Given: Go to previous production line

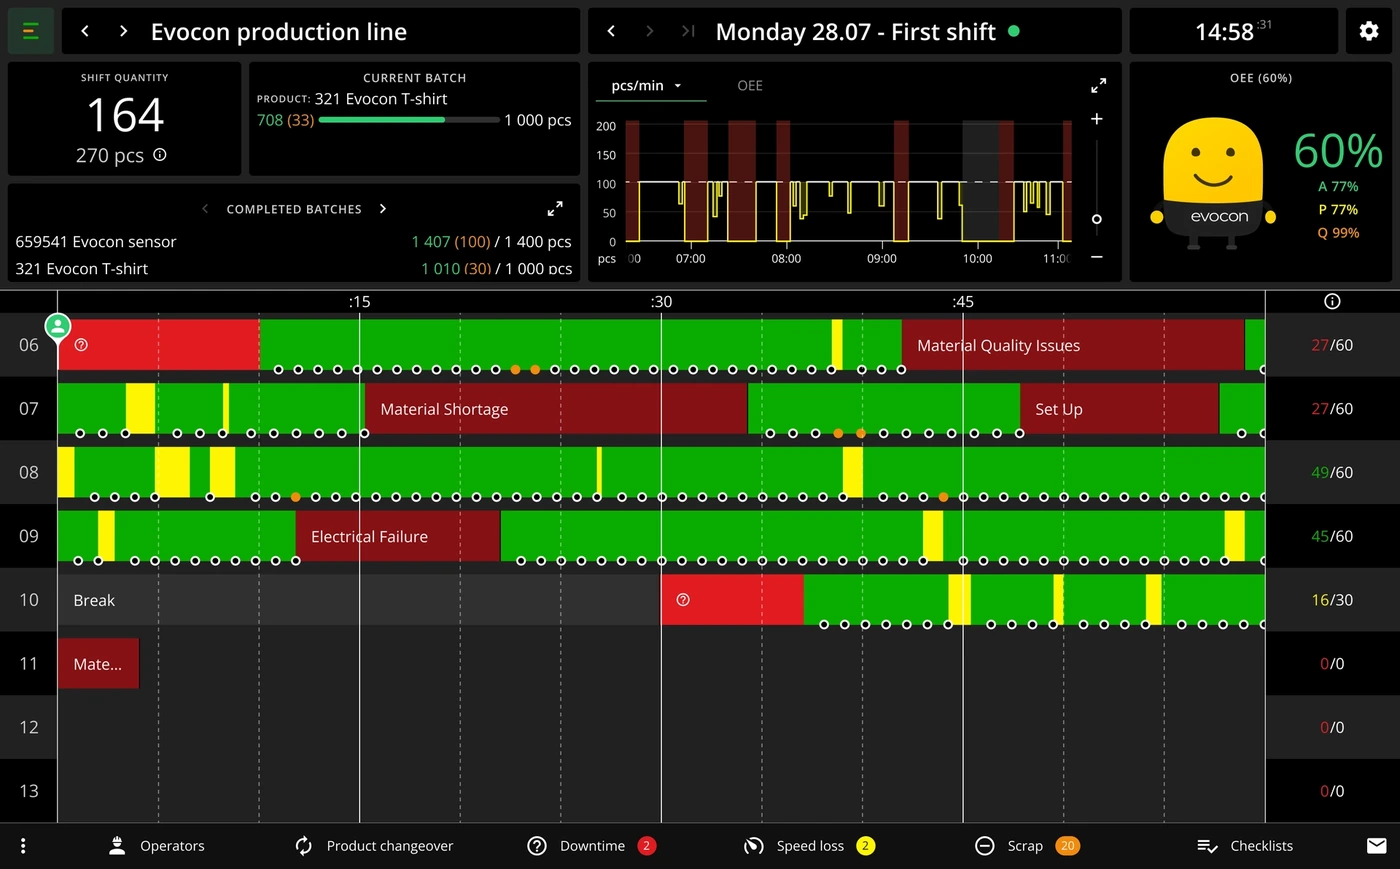Looking at the screenshot, I should coord(85,31).
